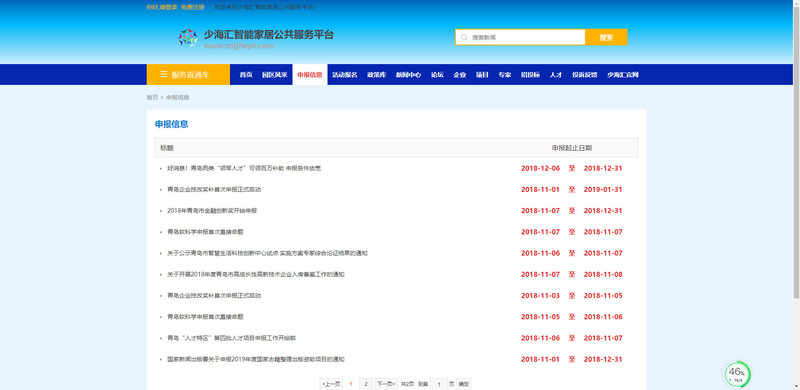Open 政策库 navigation item
800x390 pixels.
[x=377, y=75]
